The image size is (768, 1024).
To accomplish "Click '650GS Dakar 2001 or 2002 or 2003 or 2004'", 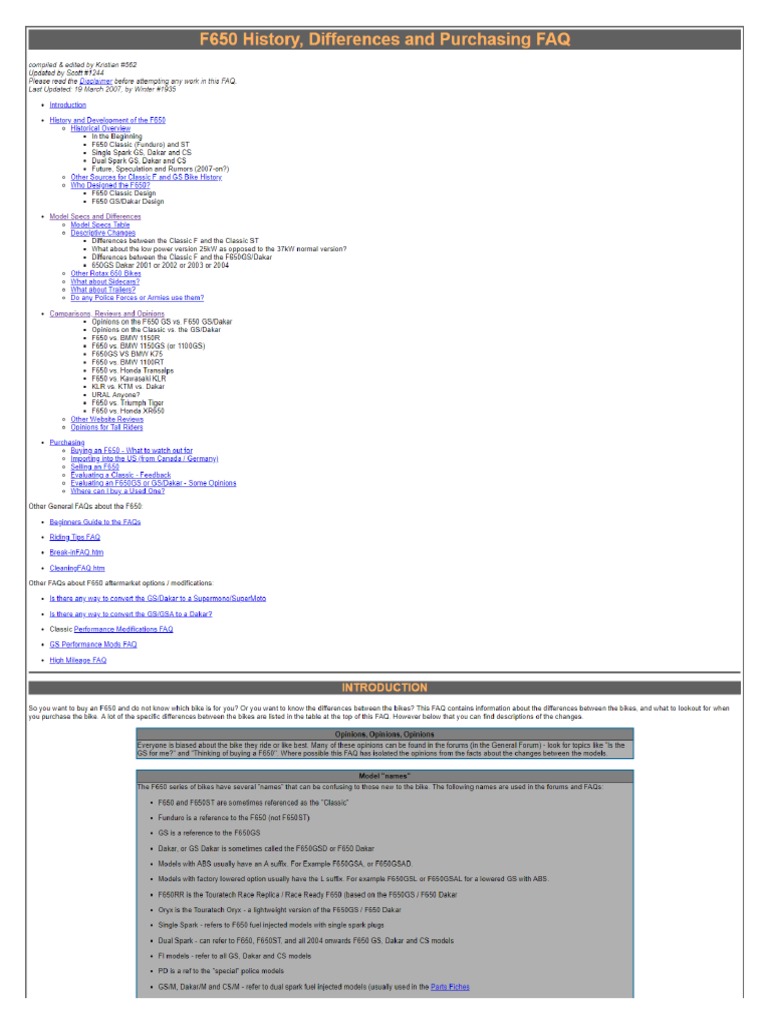I will pyautogui.click(x=160, y=265).
